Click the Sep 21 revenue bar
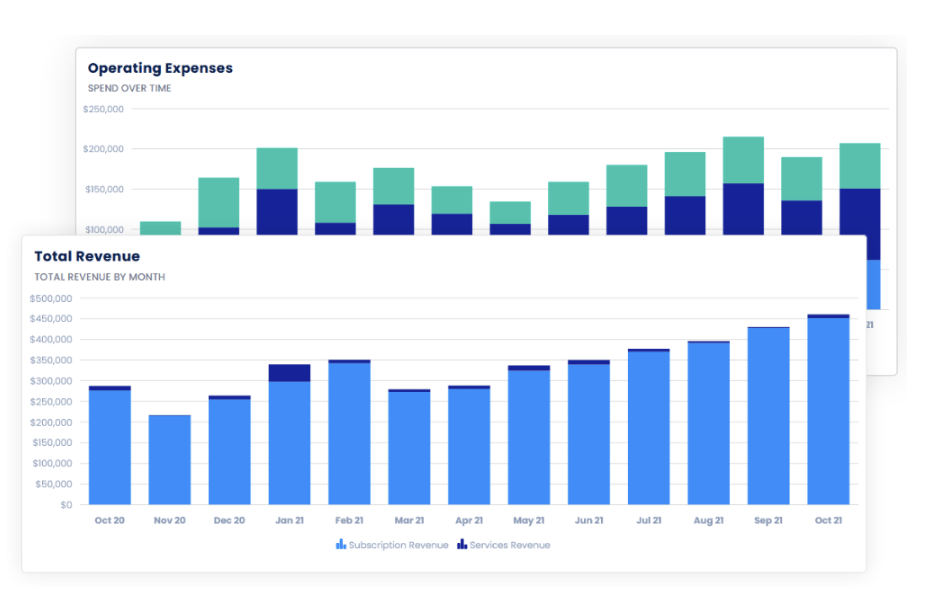Image resolution: width=946 pixels, height=589 pixels. click(x=768, y=416)
